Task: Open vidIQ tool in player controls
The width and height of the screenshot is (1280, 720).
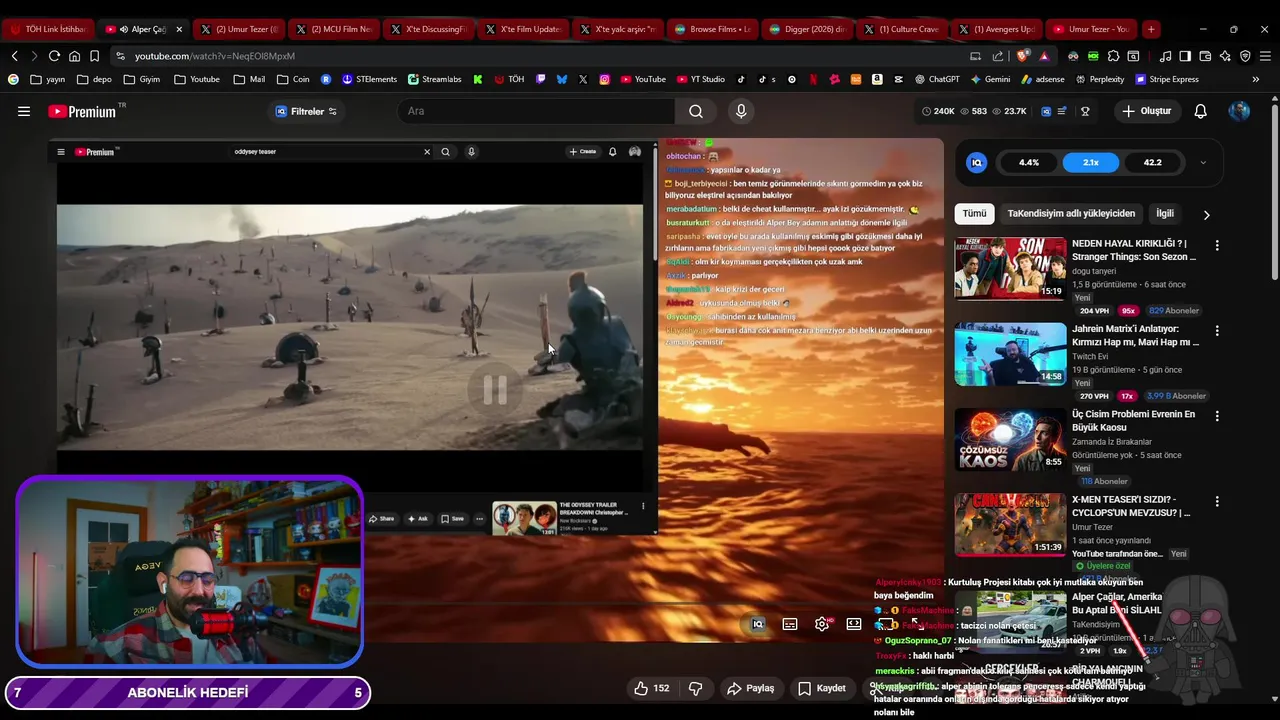Action: coord(758,624)
